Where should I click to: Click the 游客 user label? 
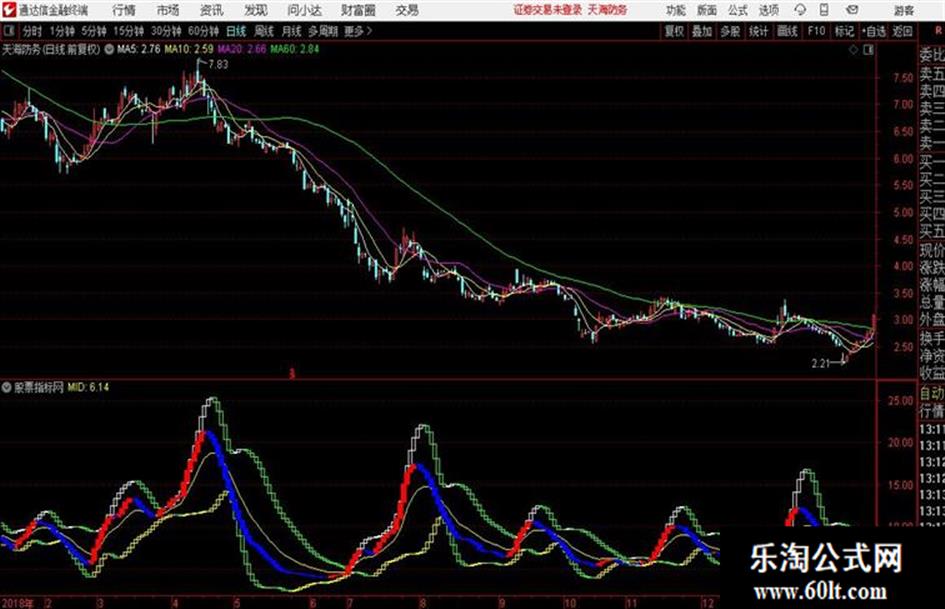tap(903, 10)
